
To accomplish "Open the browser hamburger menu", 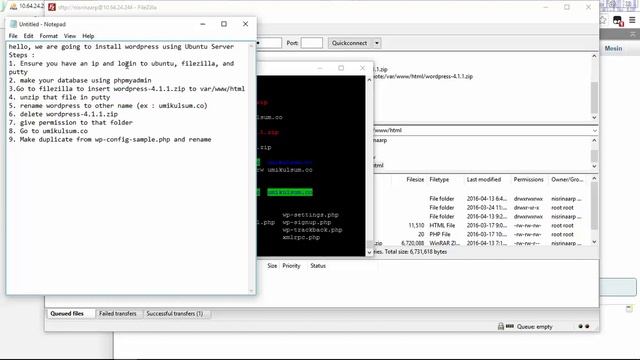I will [x=632, y=20].
